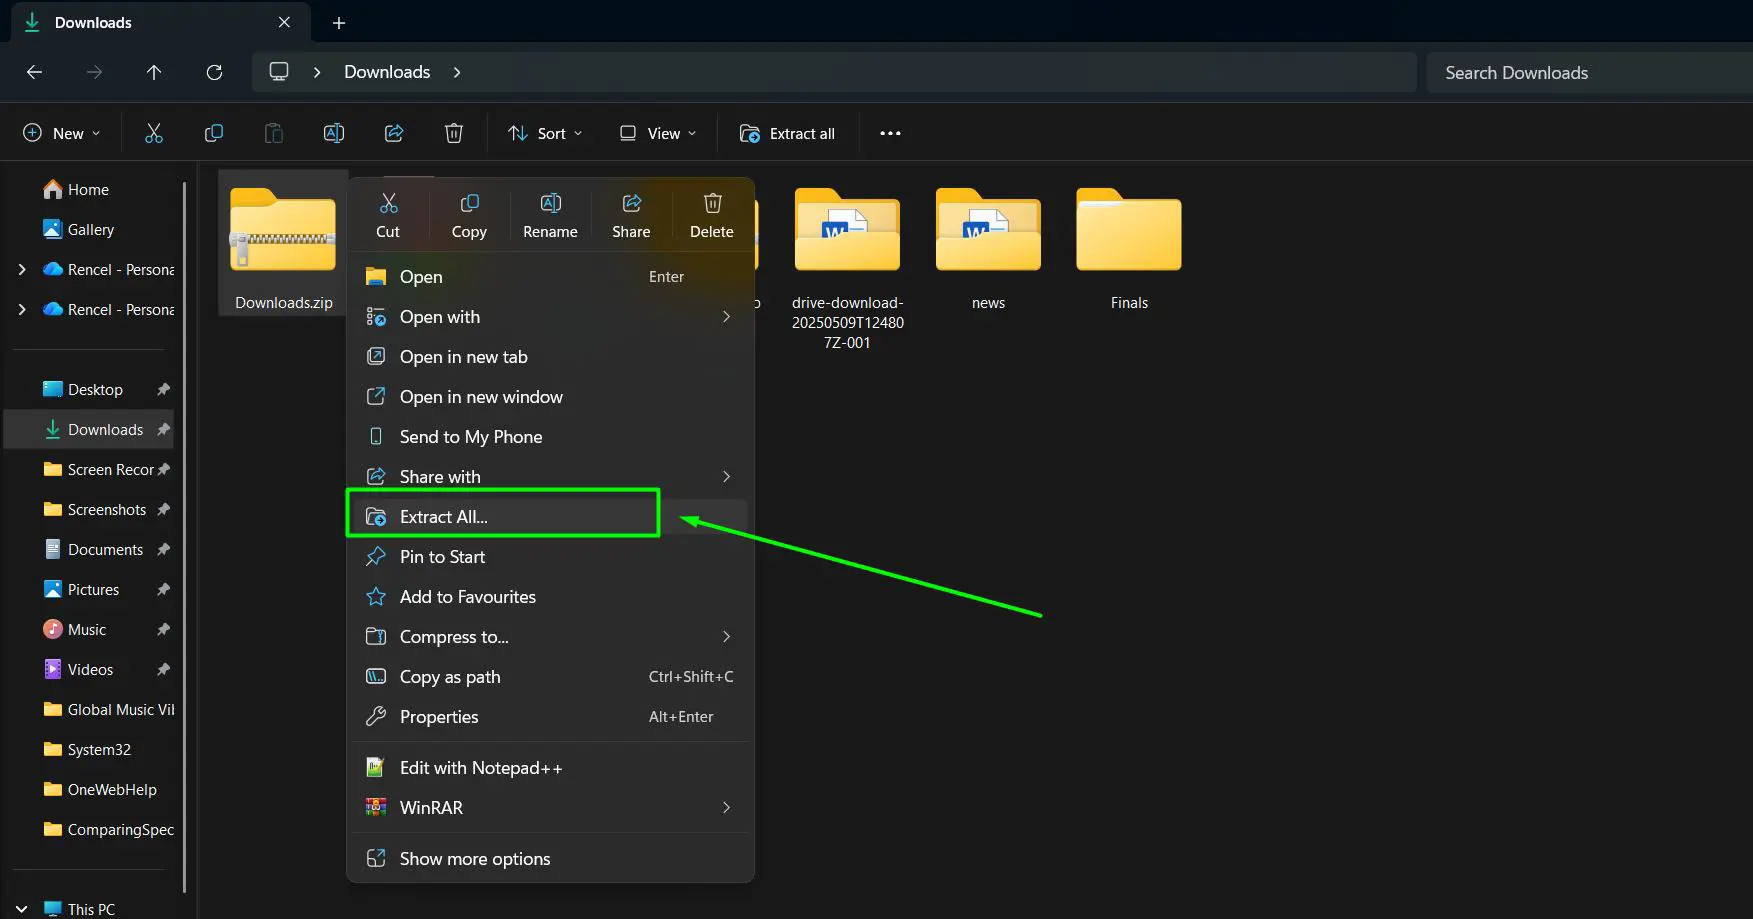This screenshot has width=1753, height=919.
Task: Click Show more options
Action: coord(474,858)
